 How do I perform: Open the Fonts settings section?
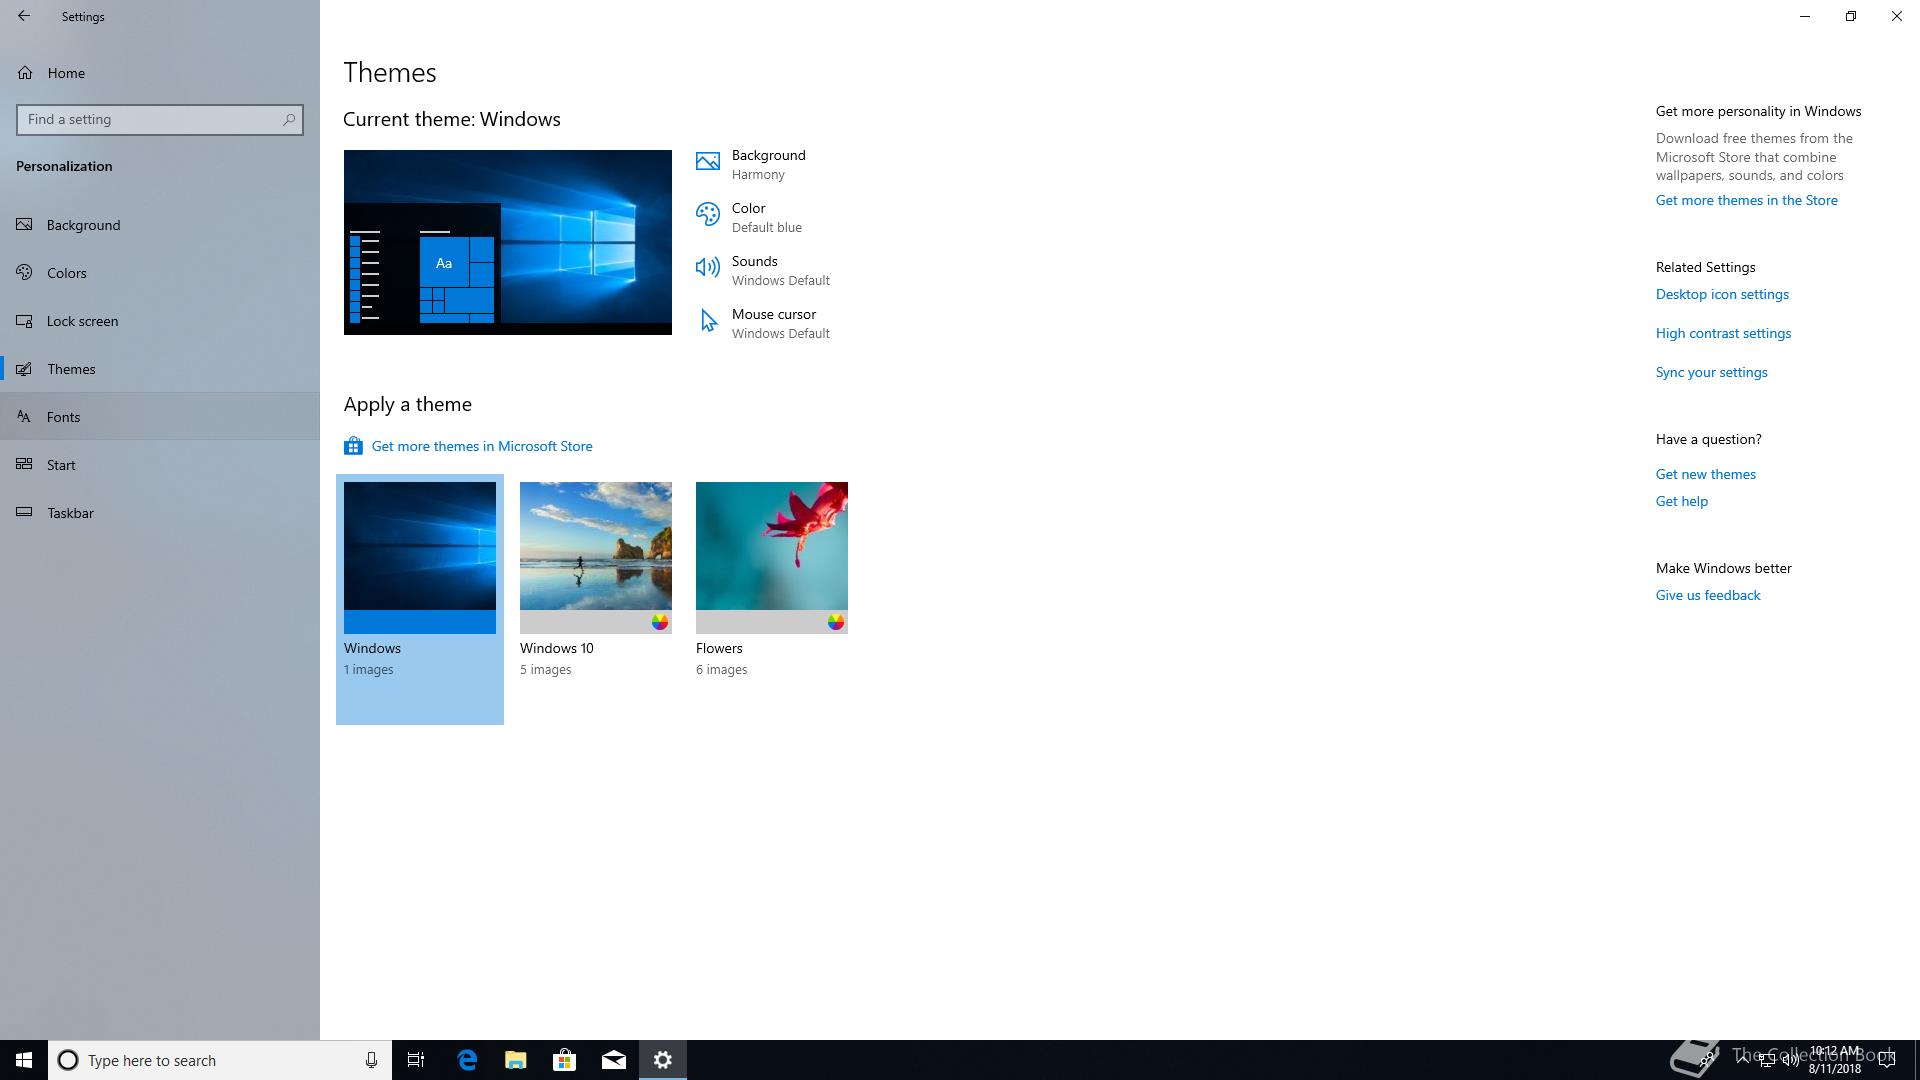click(63, 417)
